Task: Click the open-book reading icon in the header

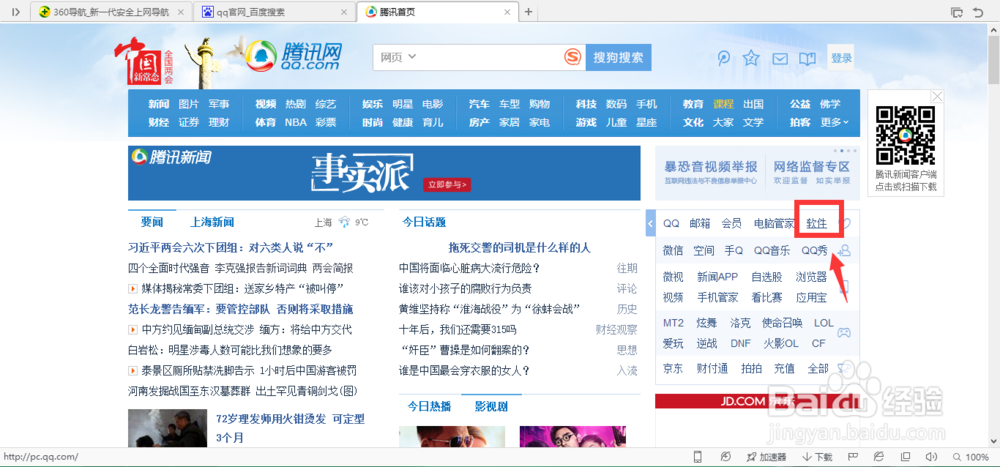Action: click(x=807, y=59)
